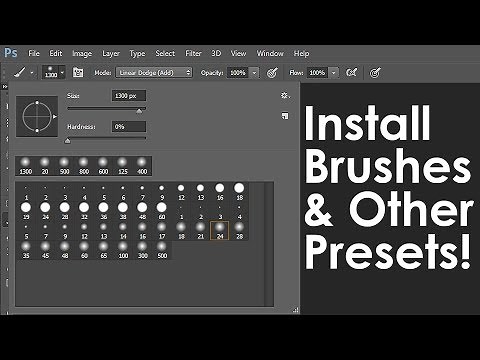This screenshot has width=480, height=360.
Task: Open the Opacity slider dropdown arrow
Action: (254, 72)
